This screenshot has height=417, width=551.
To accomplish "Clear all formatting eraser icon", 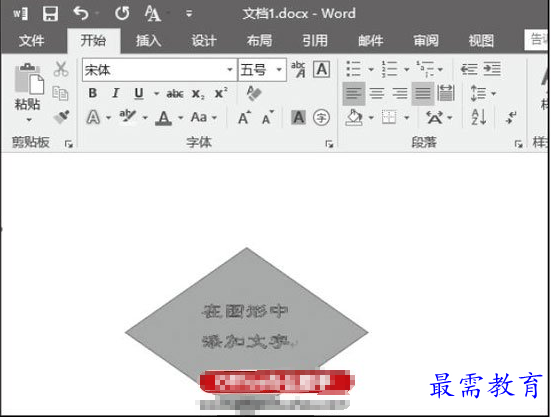I will pos(254,93).
